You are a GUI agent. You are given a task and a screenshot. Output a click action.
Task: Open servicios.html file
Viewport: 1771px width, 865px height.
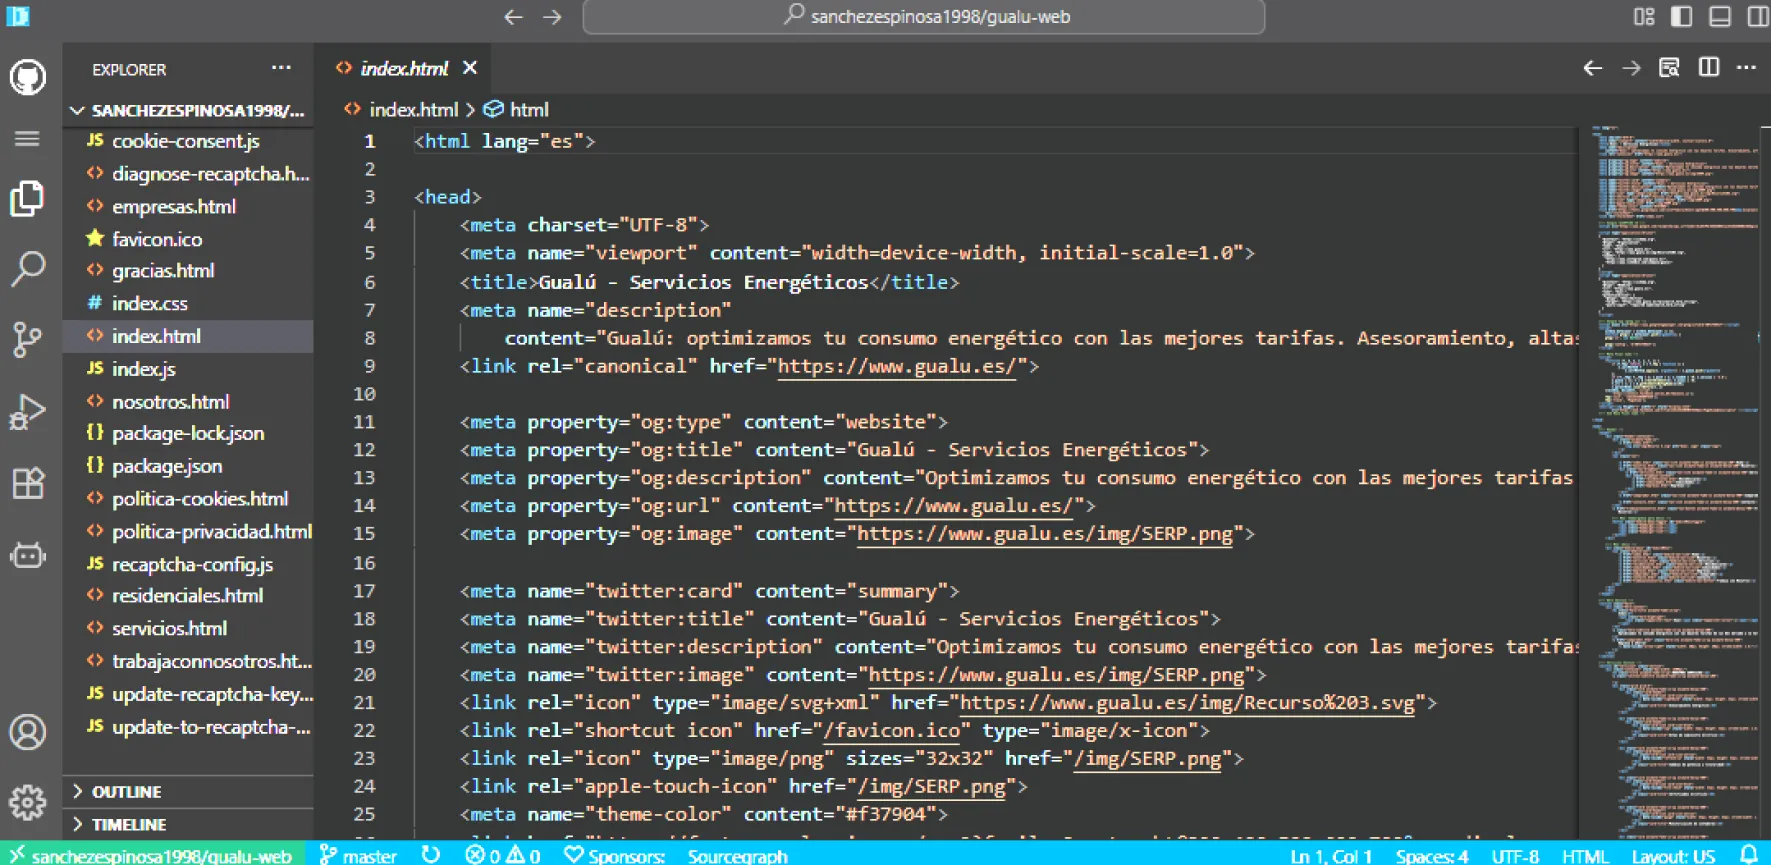[x=188, y=628]
